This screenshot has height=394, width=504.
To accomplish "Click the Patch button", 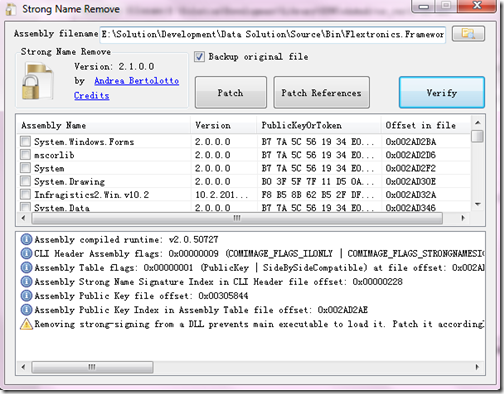I will coord(231,93).
